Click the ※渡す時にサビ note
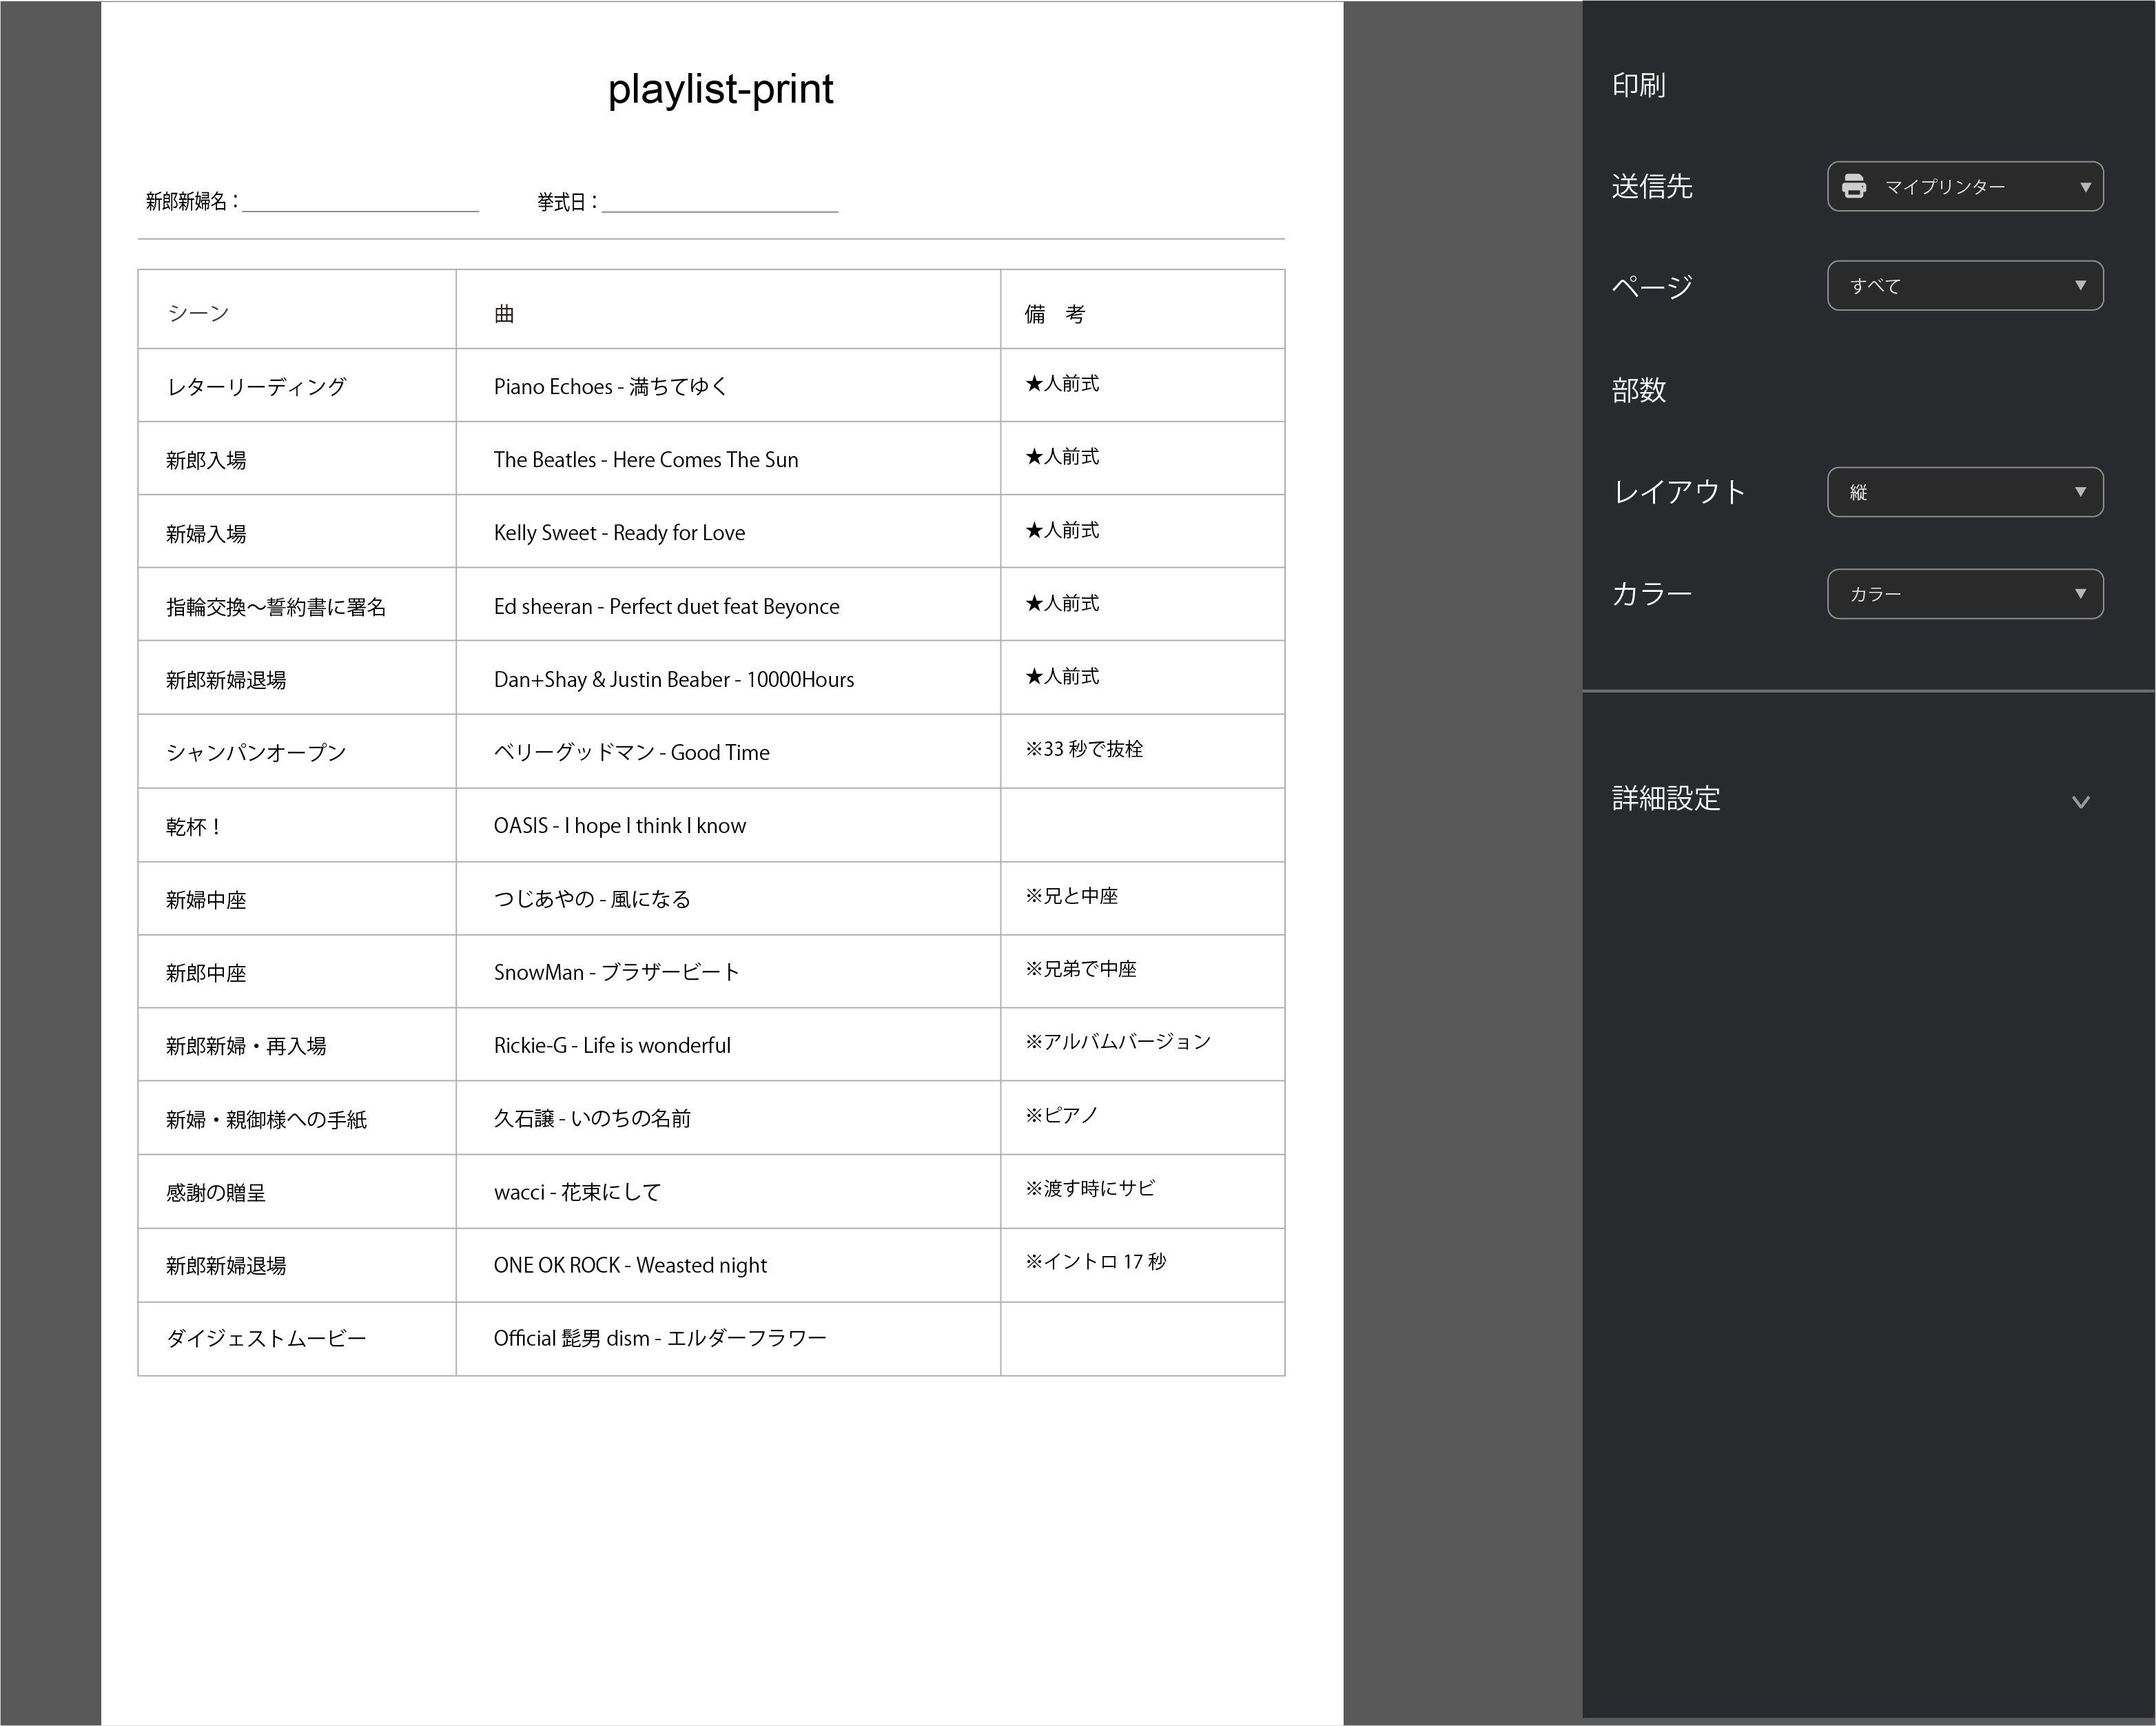Viewport: 2156px width, 1726px height. coord(1090,1187)
